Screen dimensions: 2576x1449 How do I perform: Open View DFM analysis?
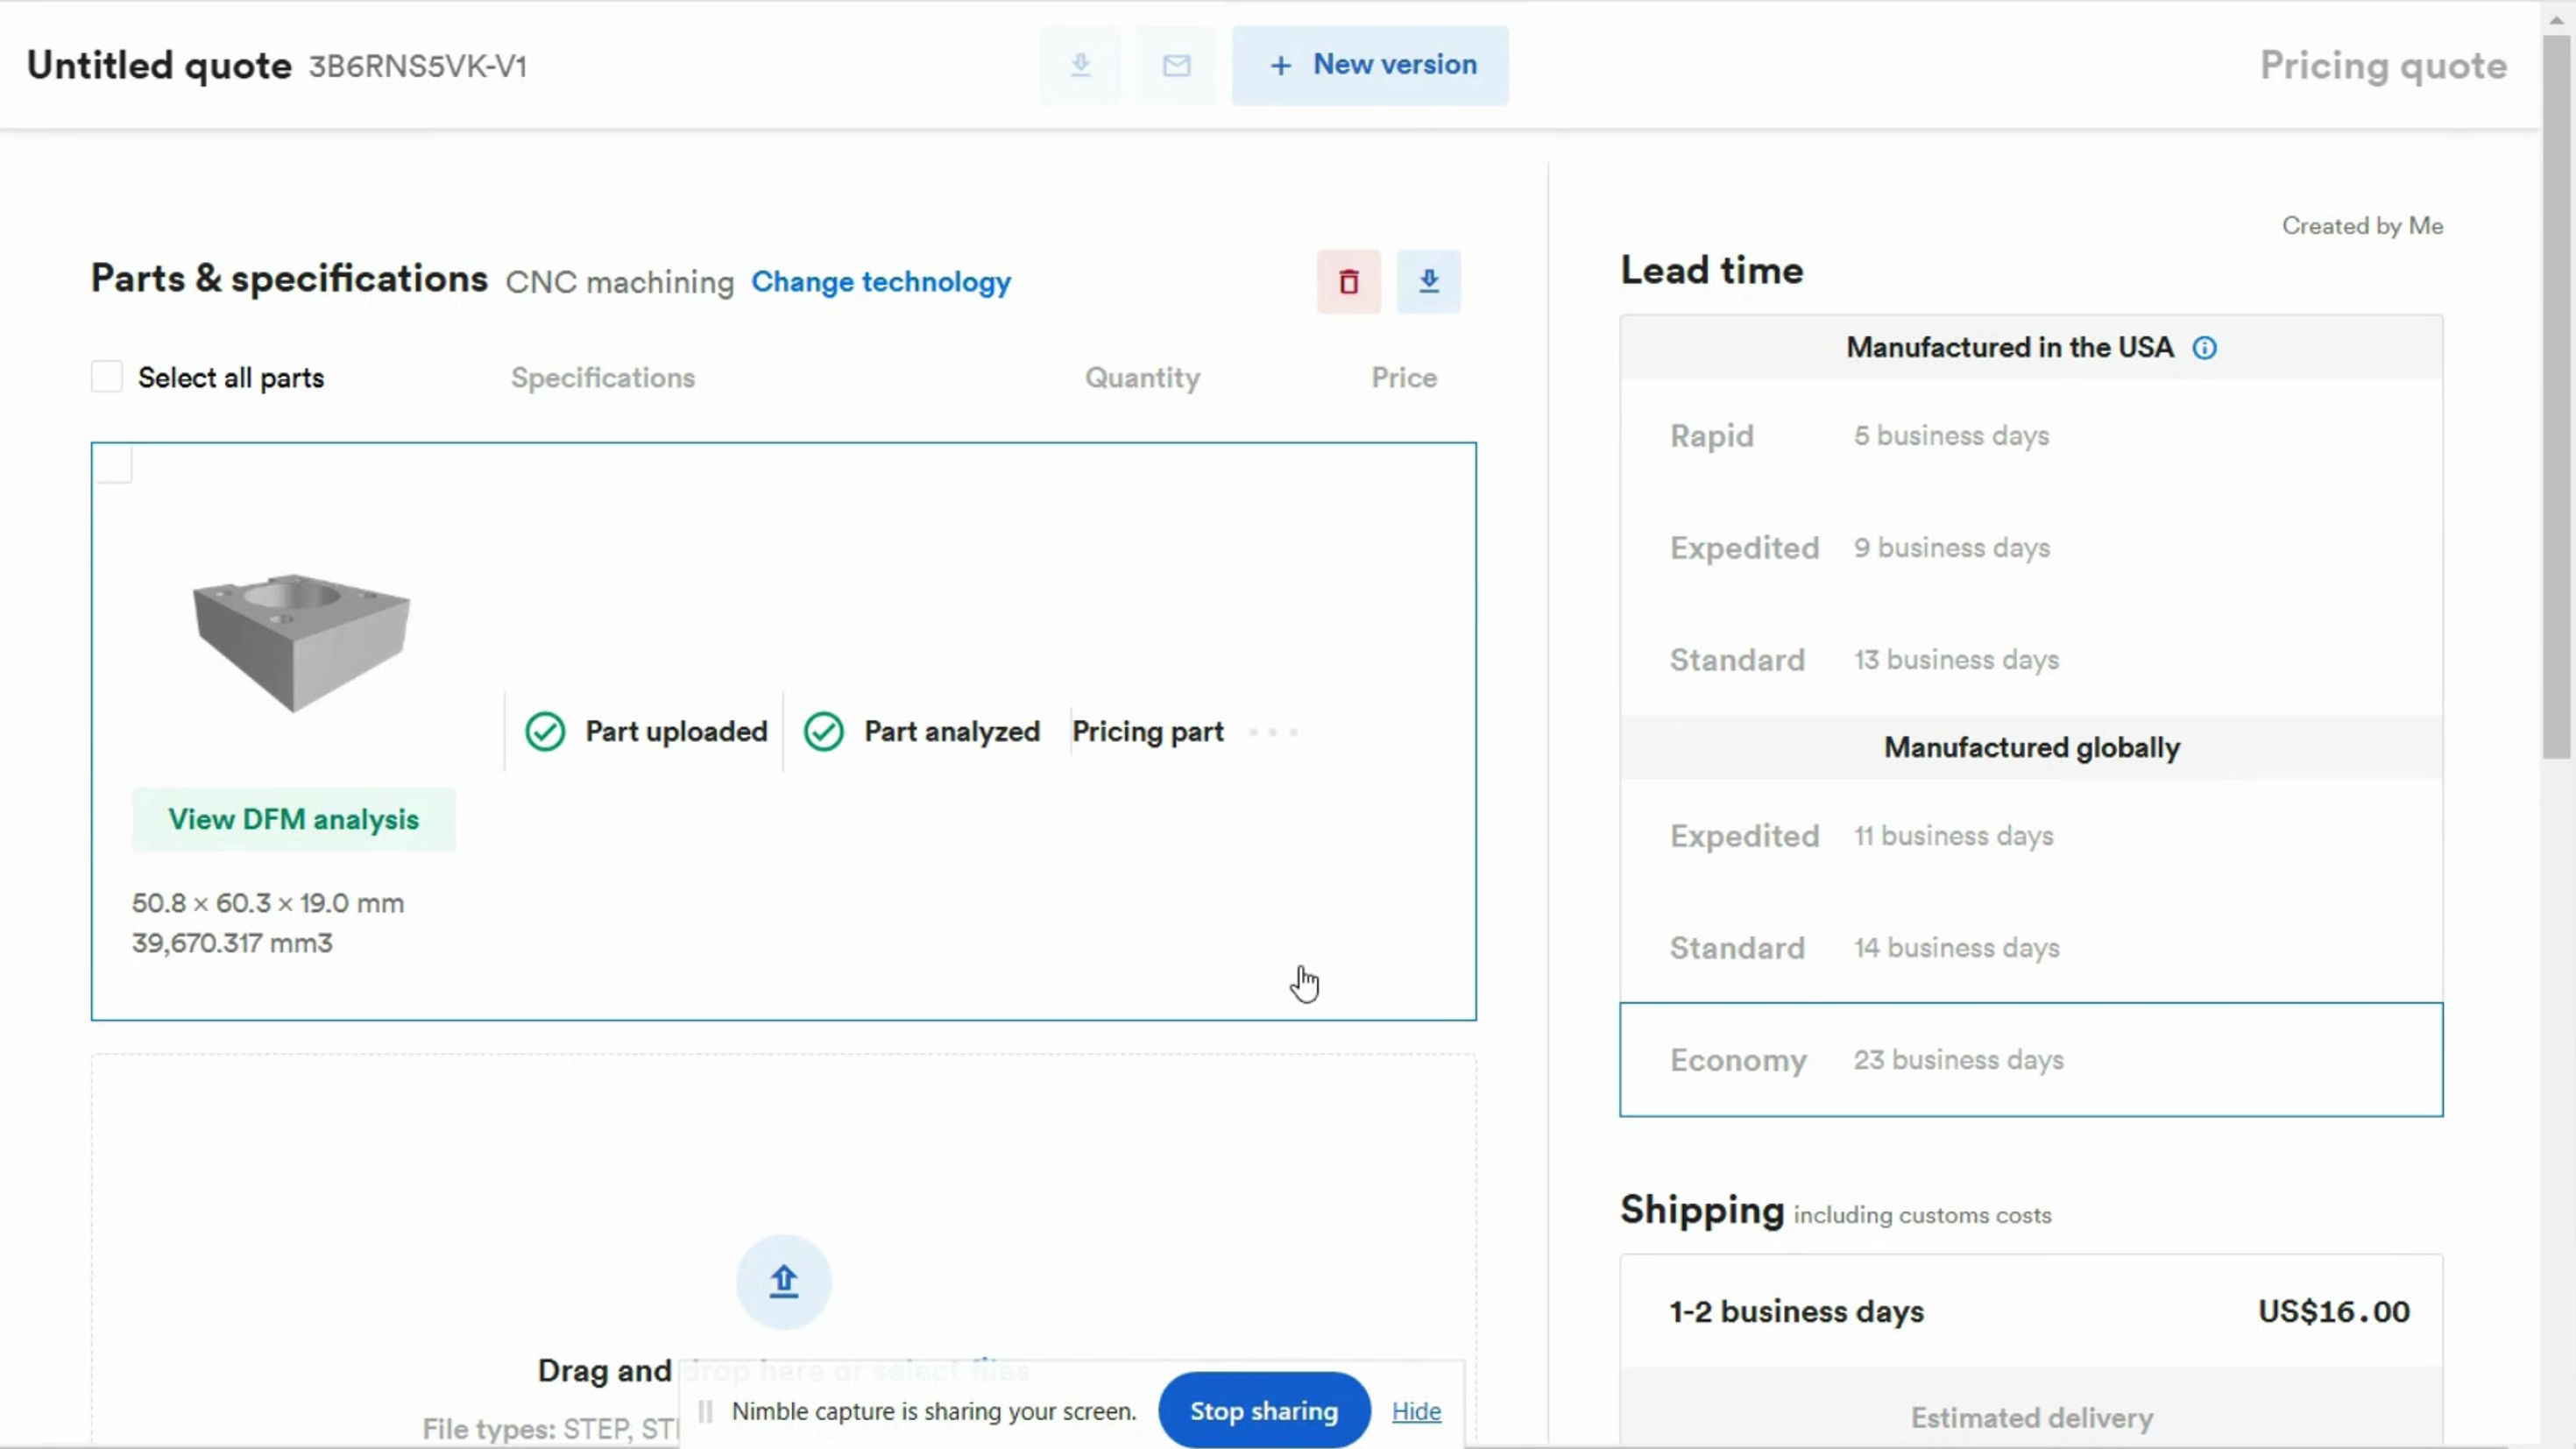pyautogui.click(x=293, y=819)
